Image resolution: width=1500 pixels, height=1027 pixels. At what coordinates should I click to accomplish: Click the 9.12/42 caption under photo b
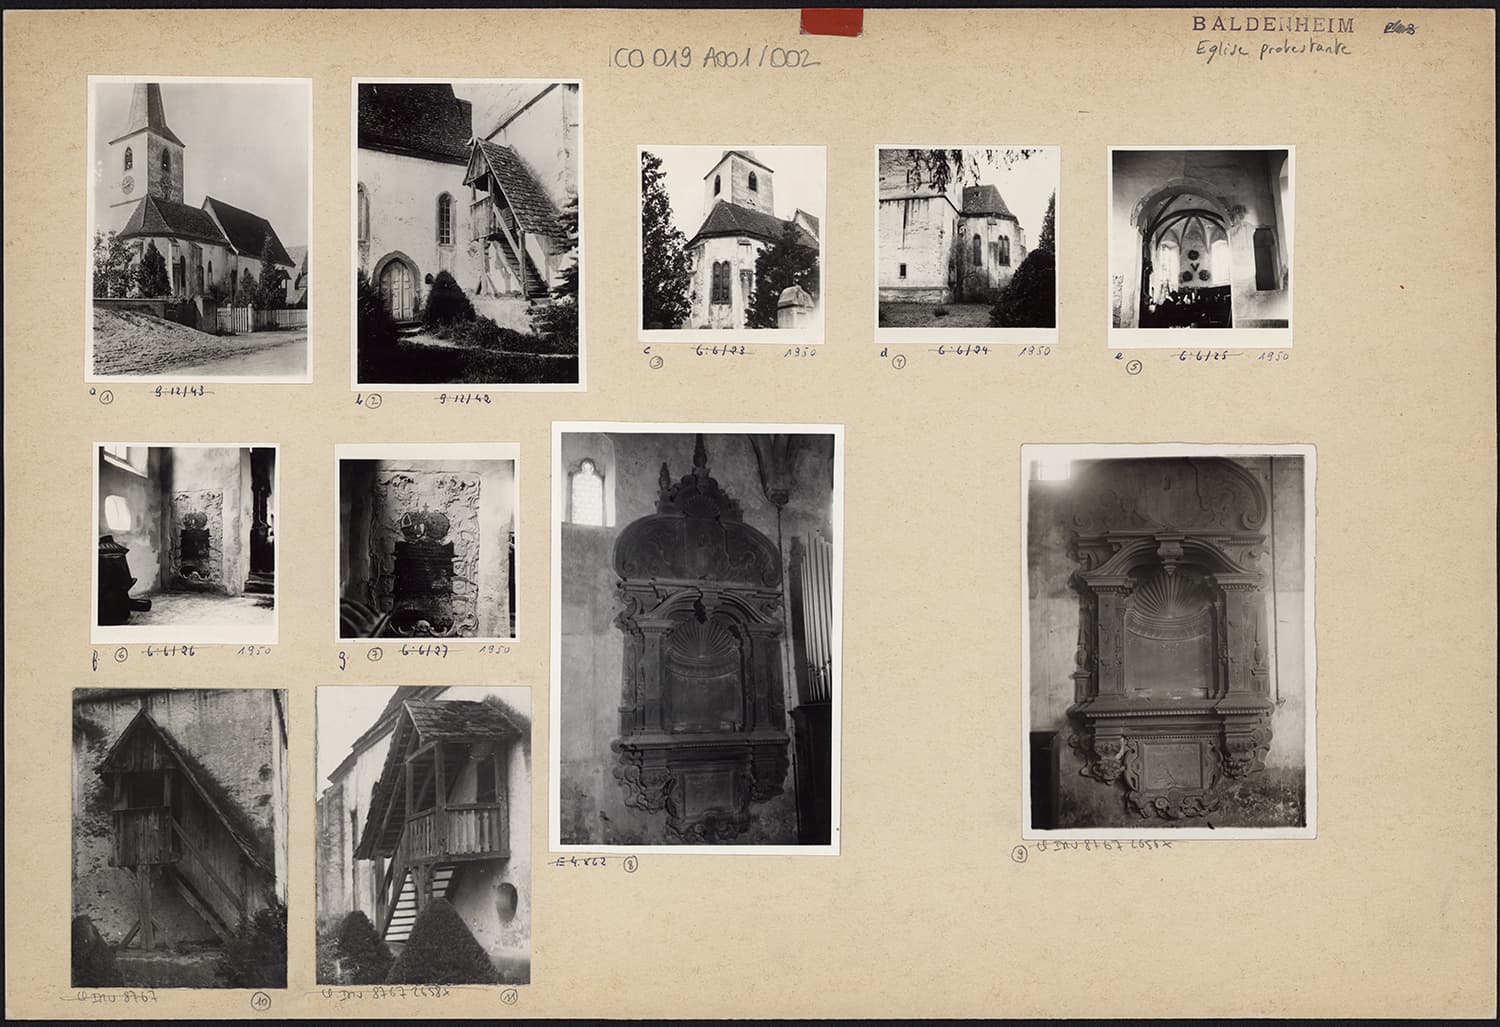pos(464,399)
